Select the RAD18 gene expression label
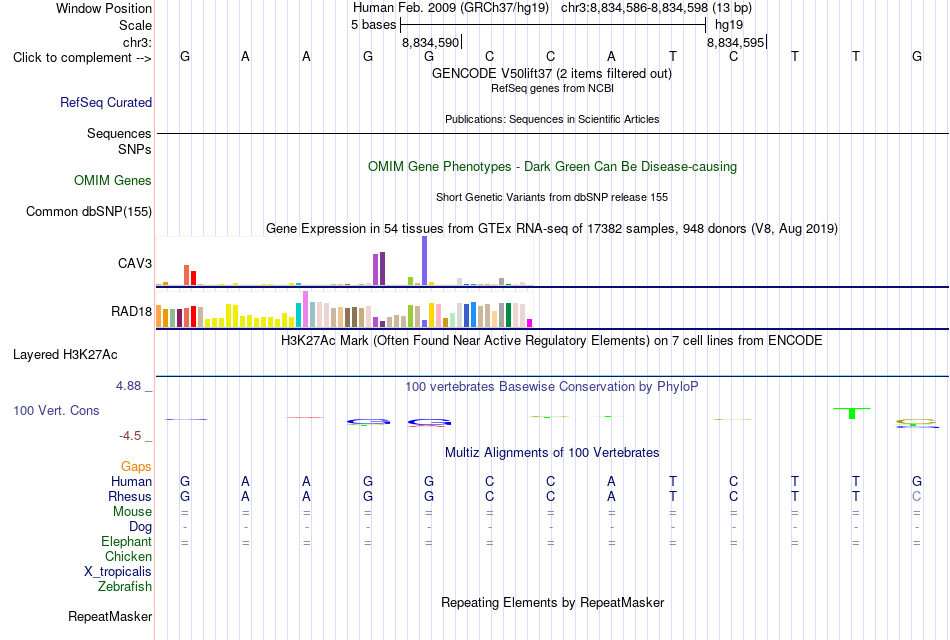950x640 pixels. click(131, 312)
